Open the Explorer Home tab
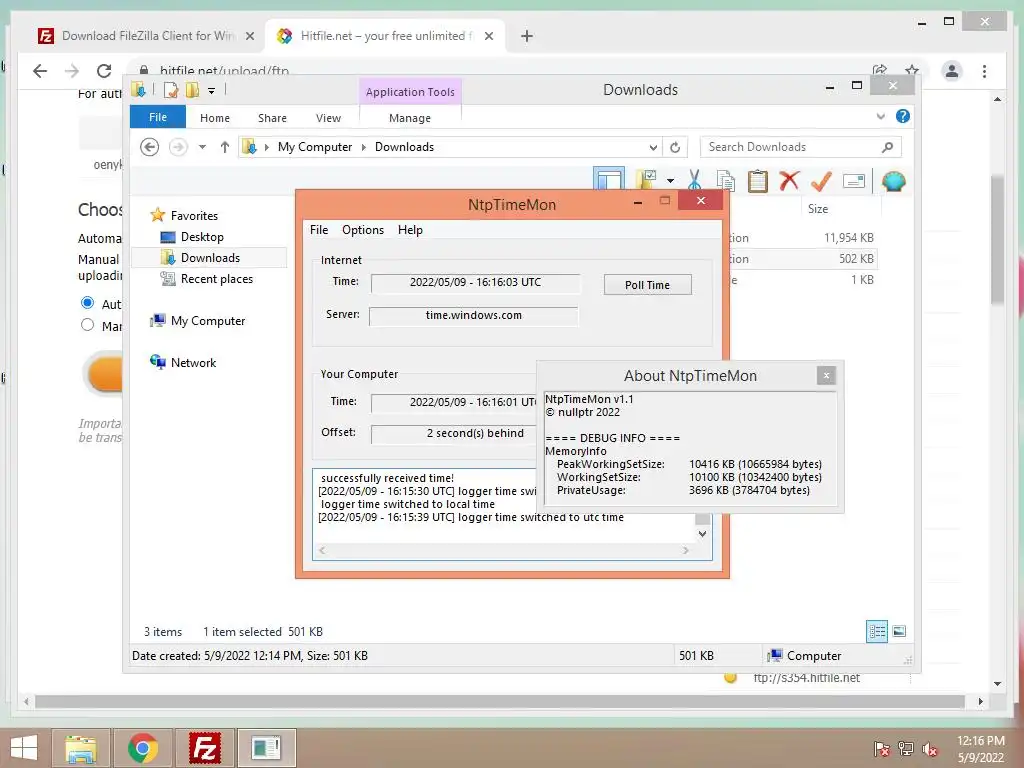 pyautogui.click(x=215, y=118)
